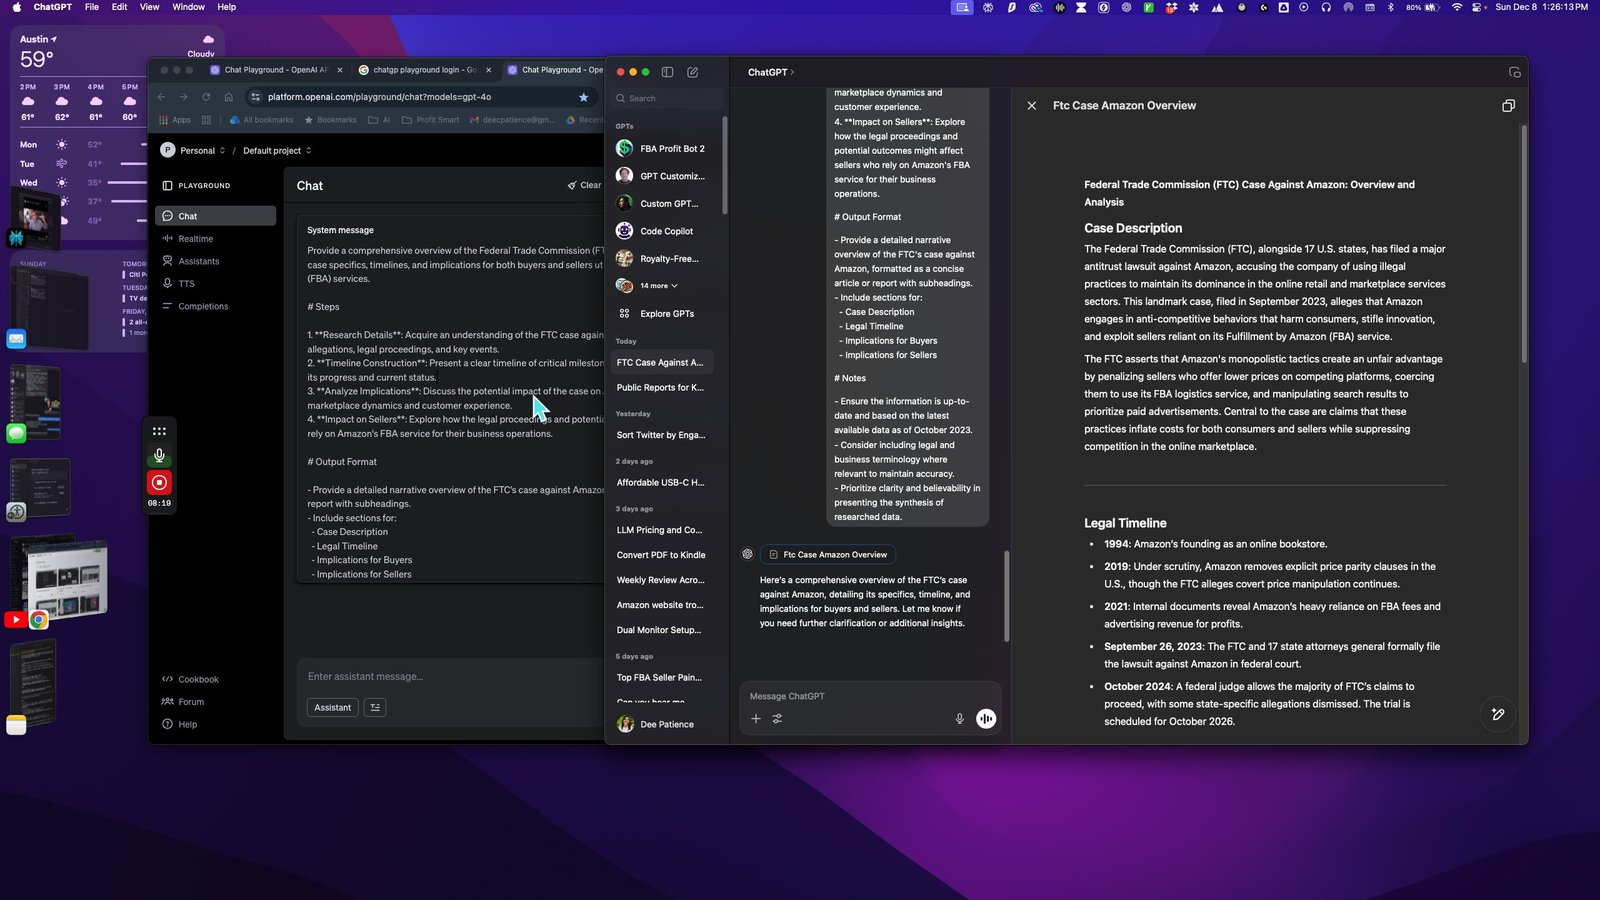Toggle microphone in recording control bar
The height and width of the screenshot is (900, 1600).
pos(159,456)
